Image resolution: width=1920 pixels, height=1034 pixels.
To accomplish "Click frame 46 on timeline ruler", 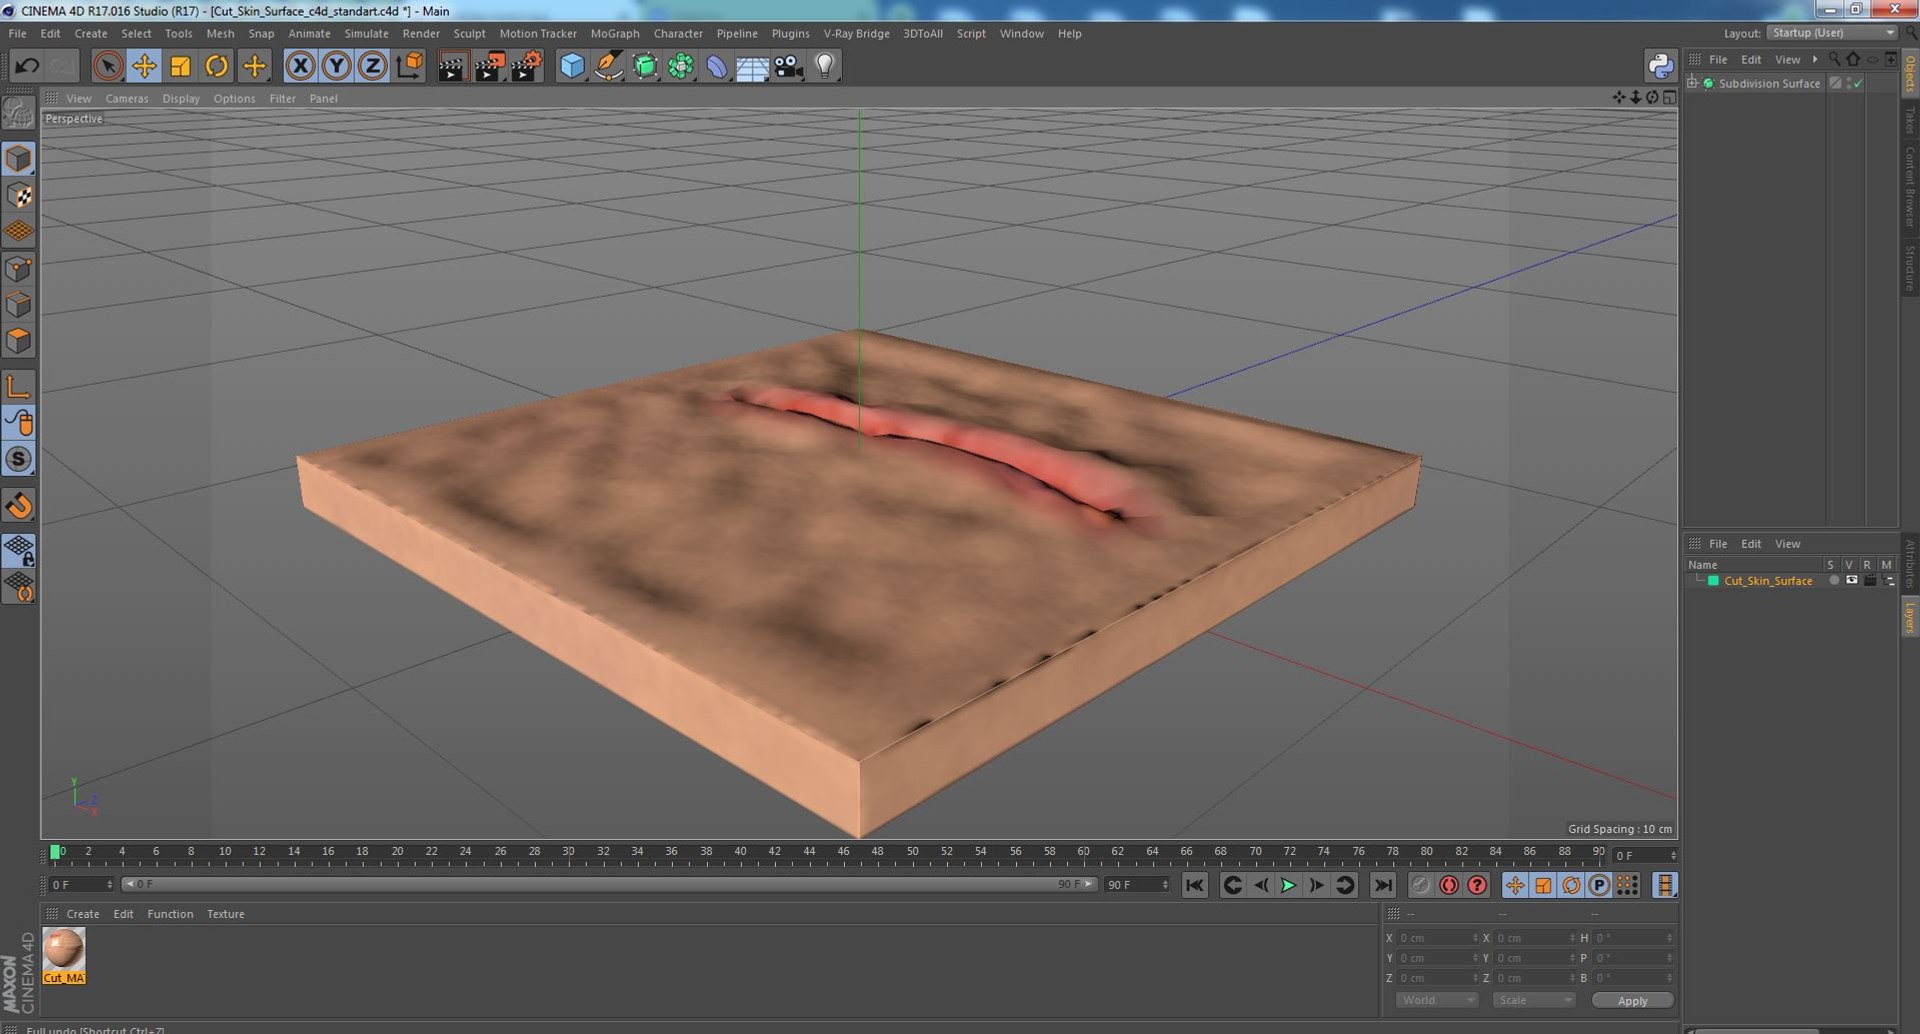I will [x=843, y=852].
